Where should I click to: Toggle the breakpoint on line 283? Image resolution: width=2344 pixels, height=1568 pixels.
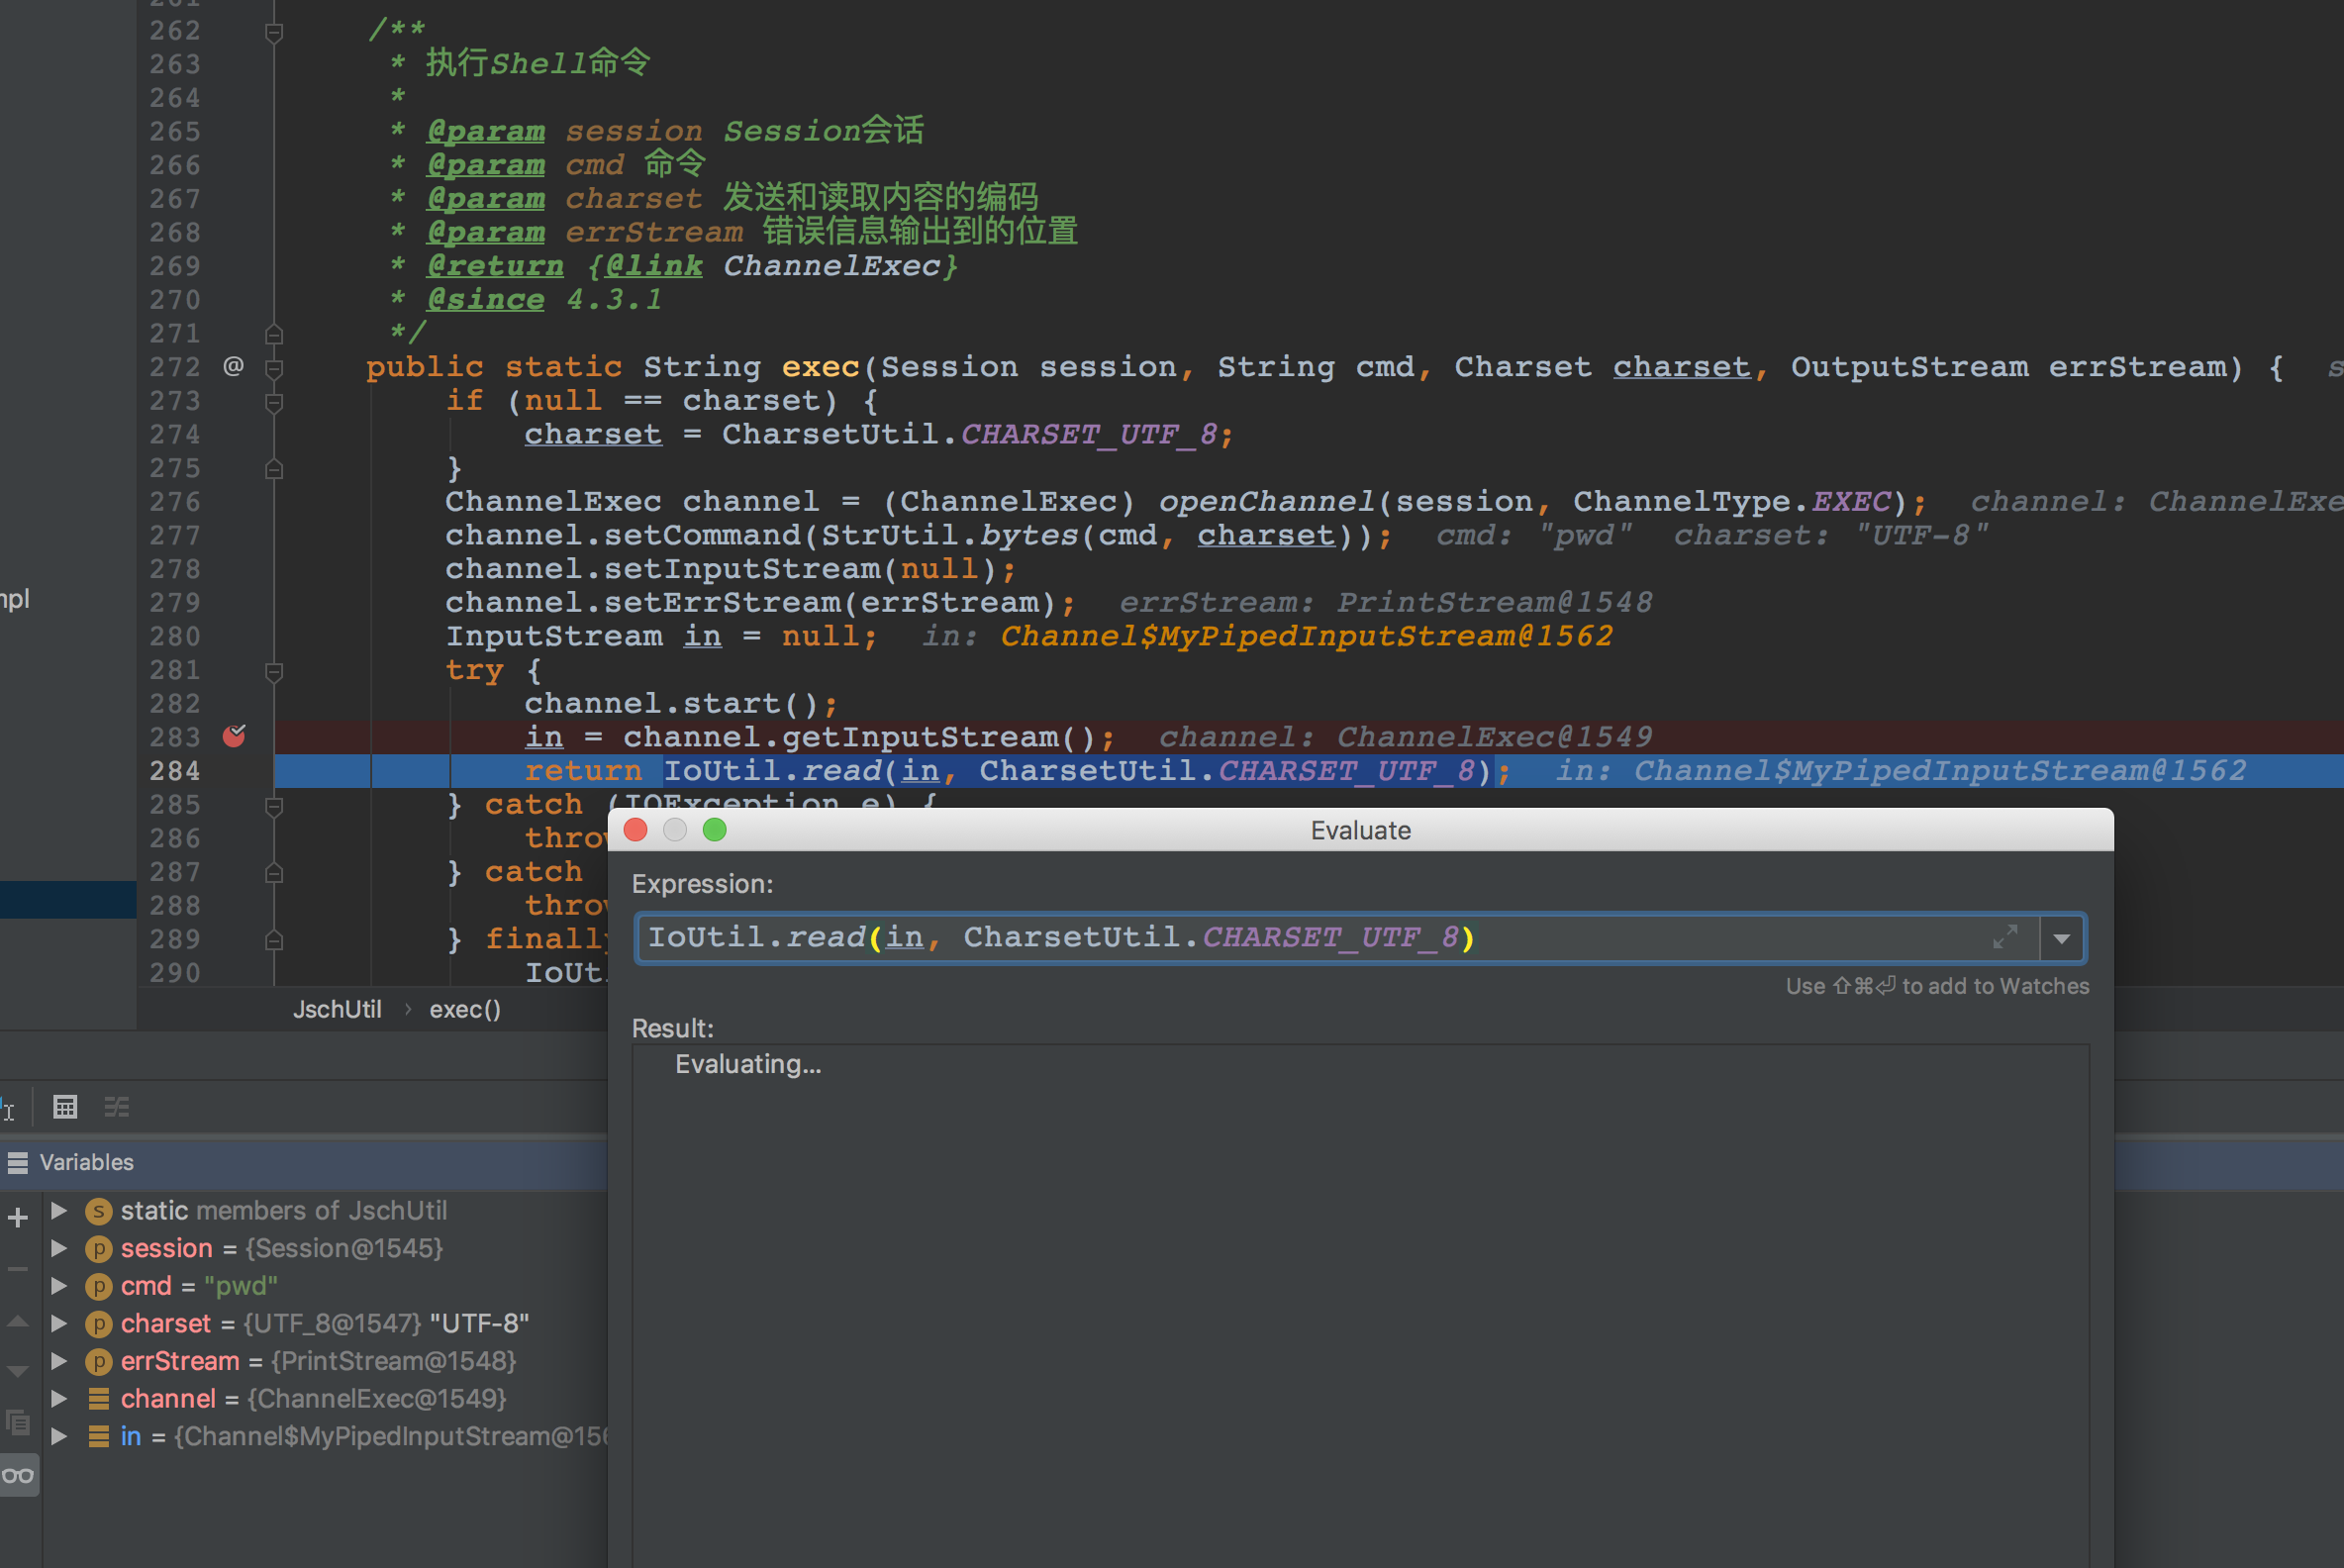click(x=235, y=736)
